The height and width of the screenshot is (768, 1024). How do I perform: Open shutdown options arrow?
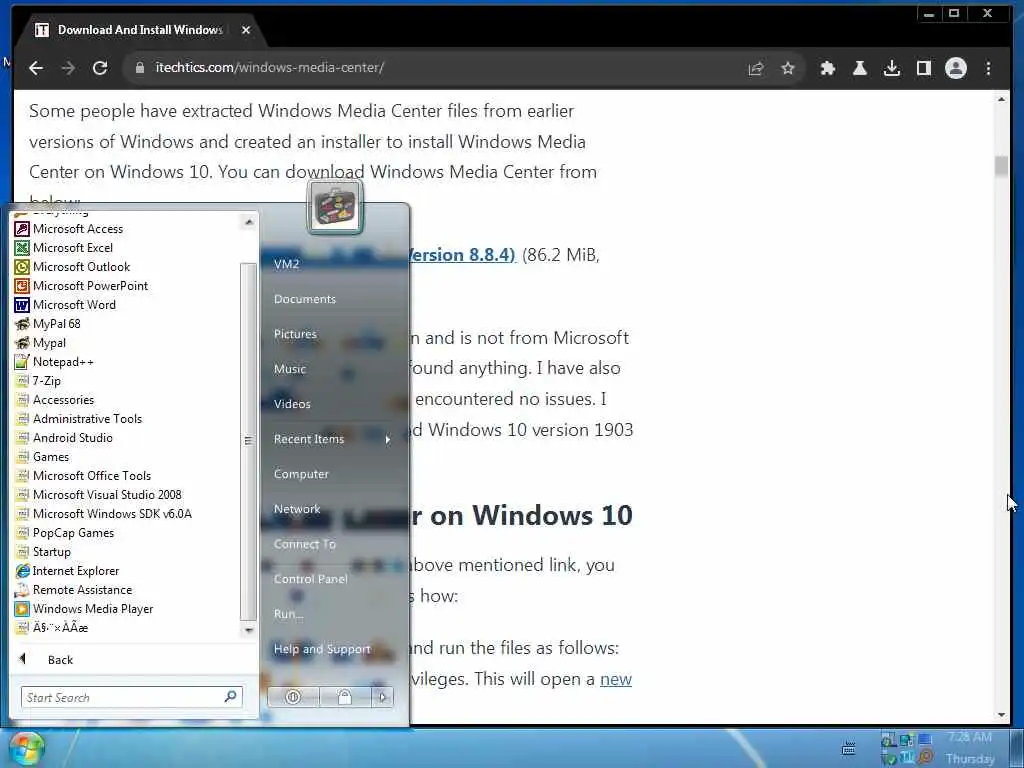click(382, 697)
